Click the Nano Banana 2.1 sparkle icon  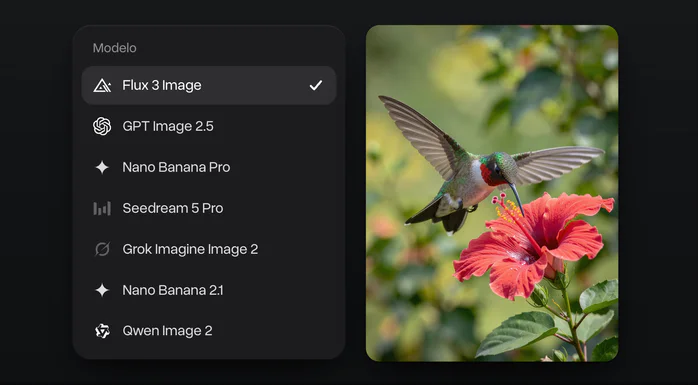[102, 290]
